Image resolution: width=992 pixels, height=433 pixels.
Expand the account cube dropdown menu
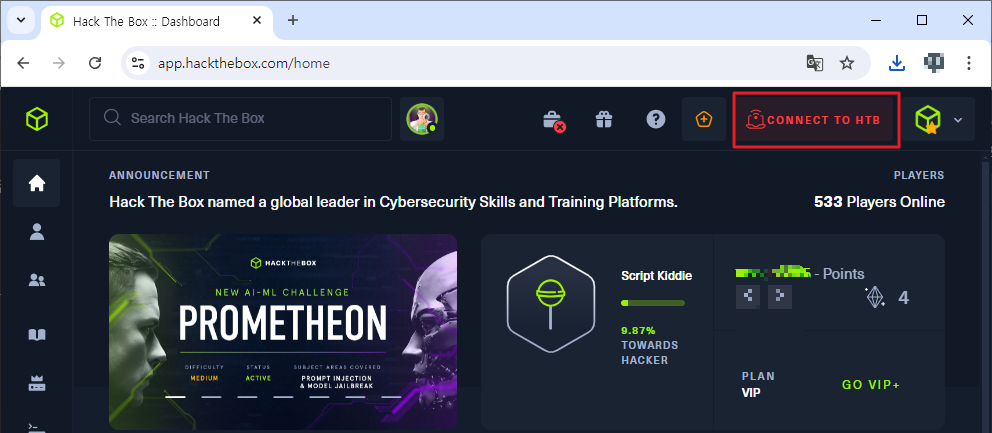(x=939, y=119)
